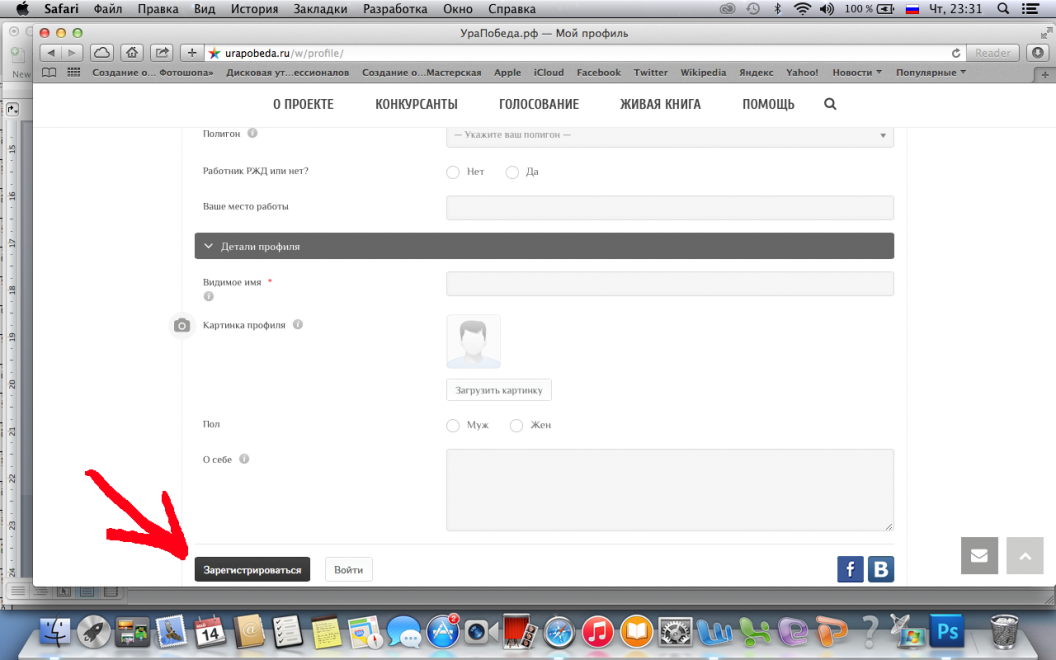Open the envelope contact widget
The width and height of the screenshot is (1056, 660).
pyautogui.click(x=979, y=556)
